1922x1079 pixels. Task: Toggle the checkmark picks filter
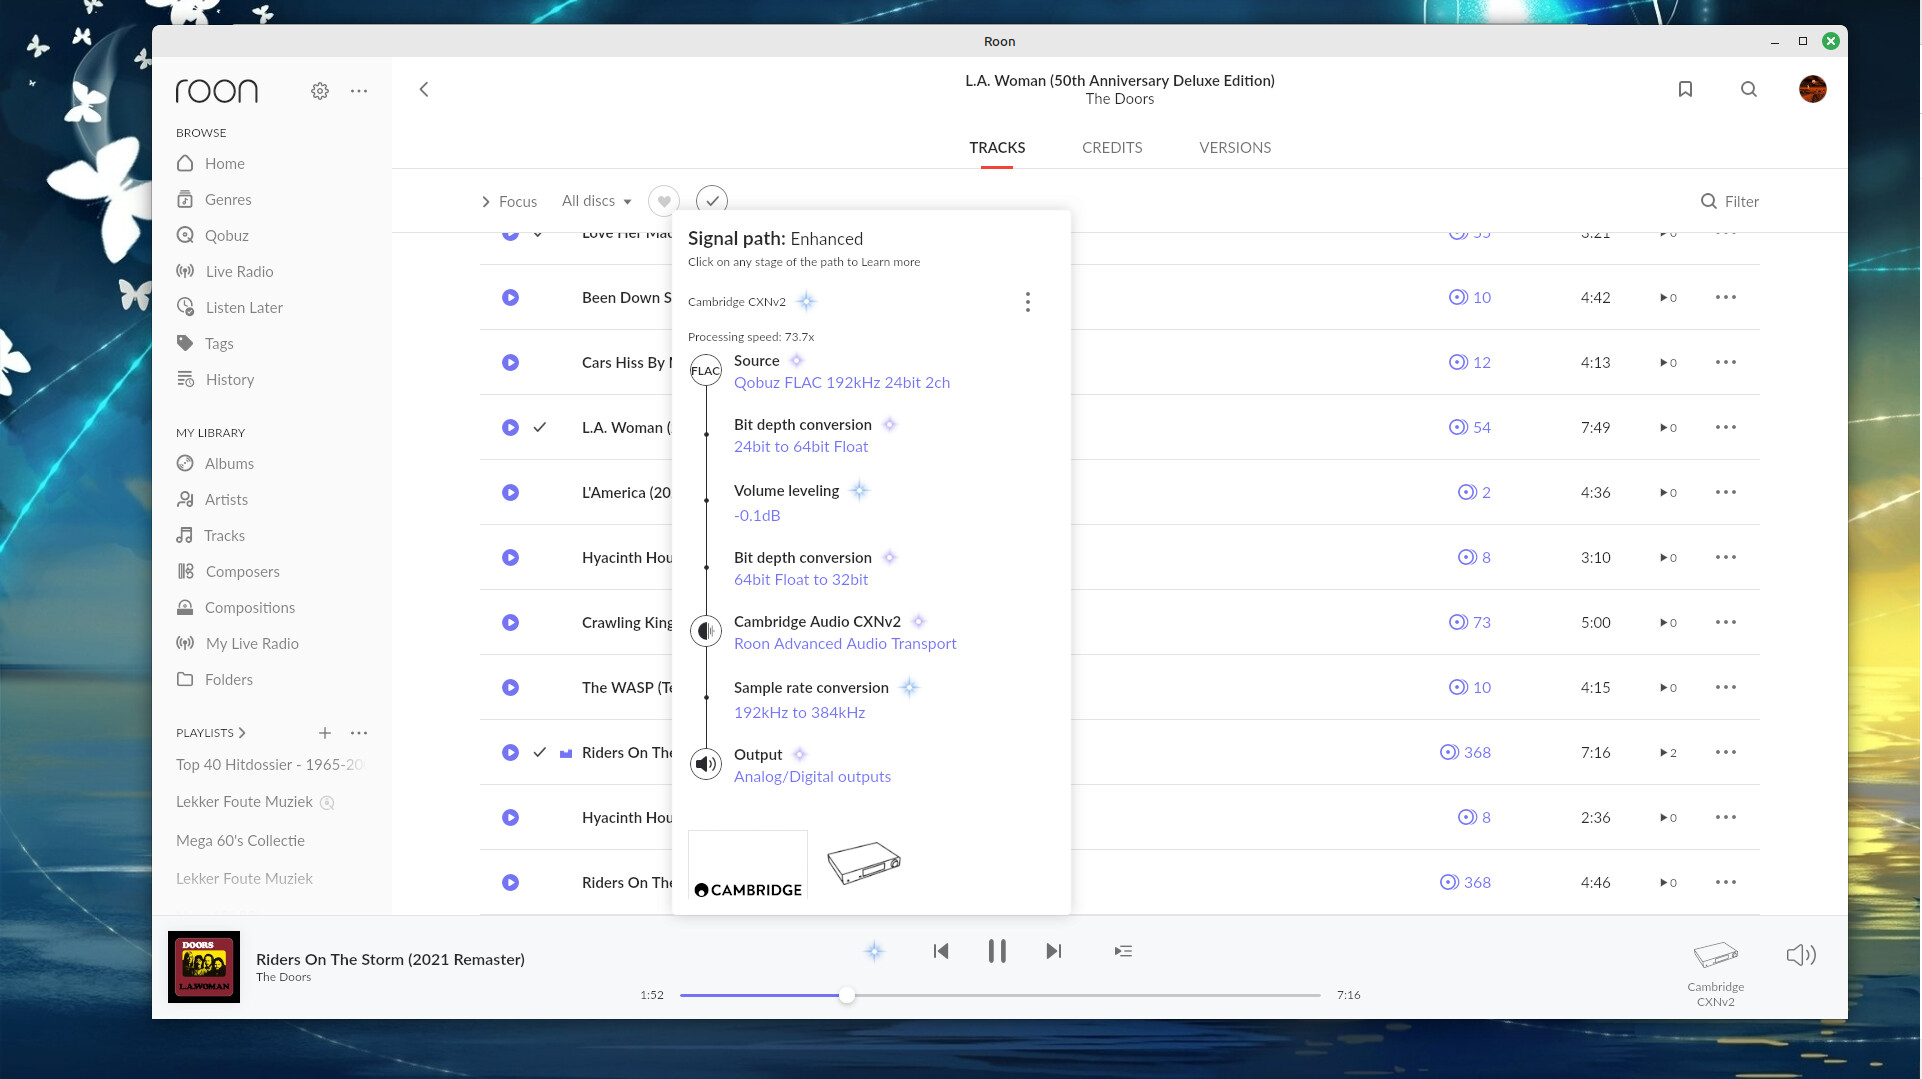(712, 201)
